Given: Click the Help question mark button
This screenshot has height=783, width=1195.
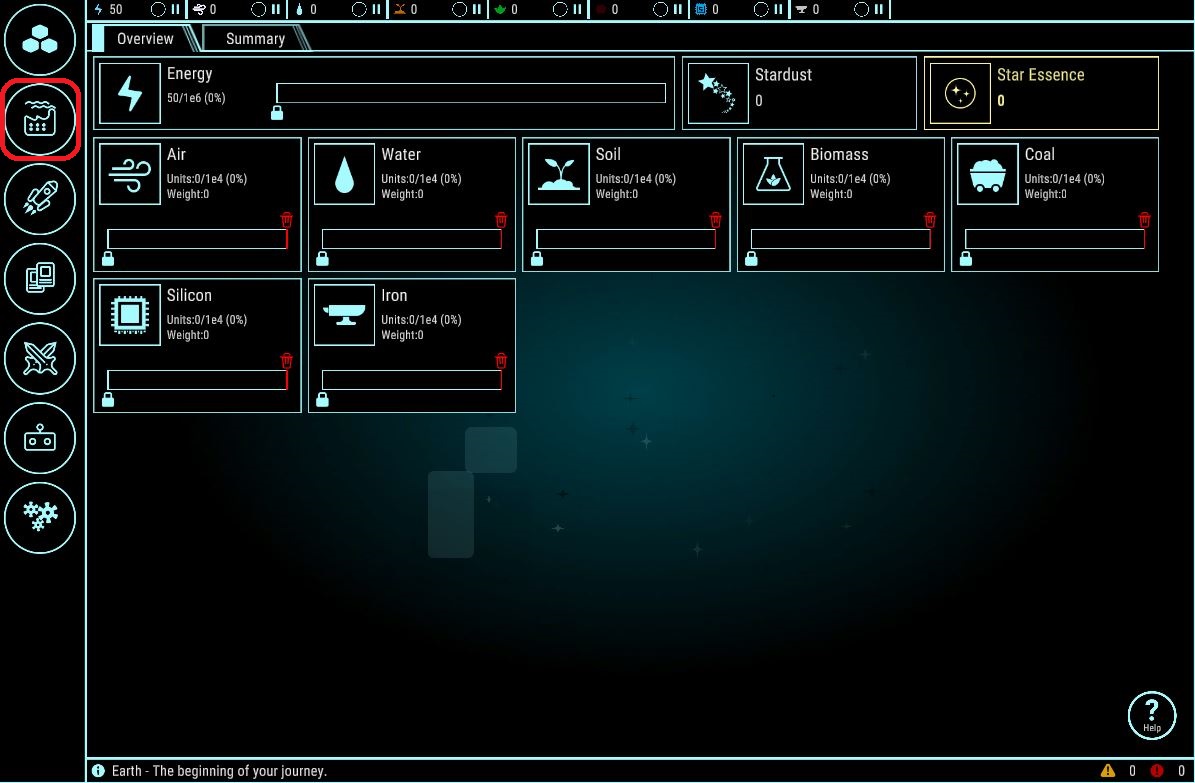Looking at the screenshot, I should pos(1151,715).
